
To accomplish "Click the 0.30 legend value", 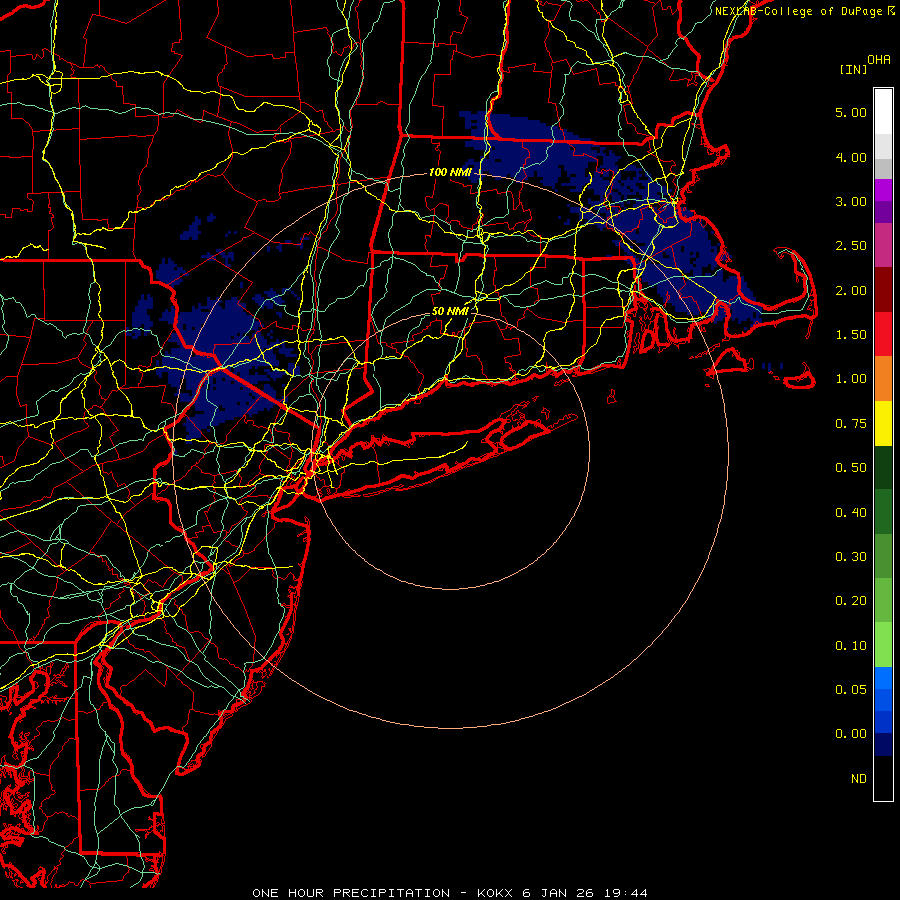I will [851, 557].
